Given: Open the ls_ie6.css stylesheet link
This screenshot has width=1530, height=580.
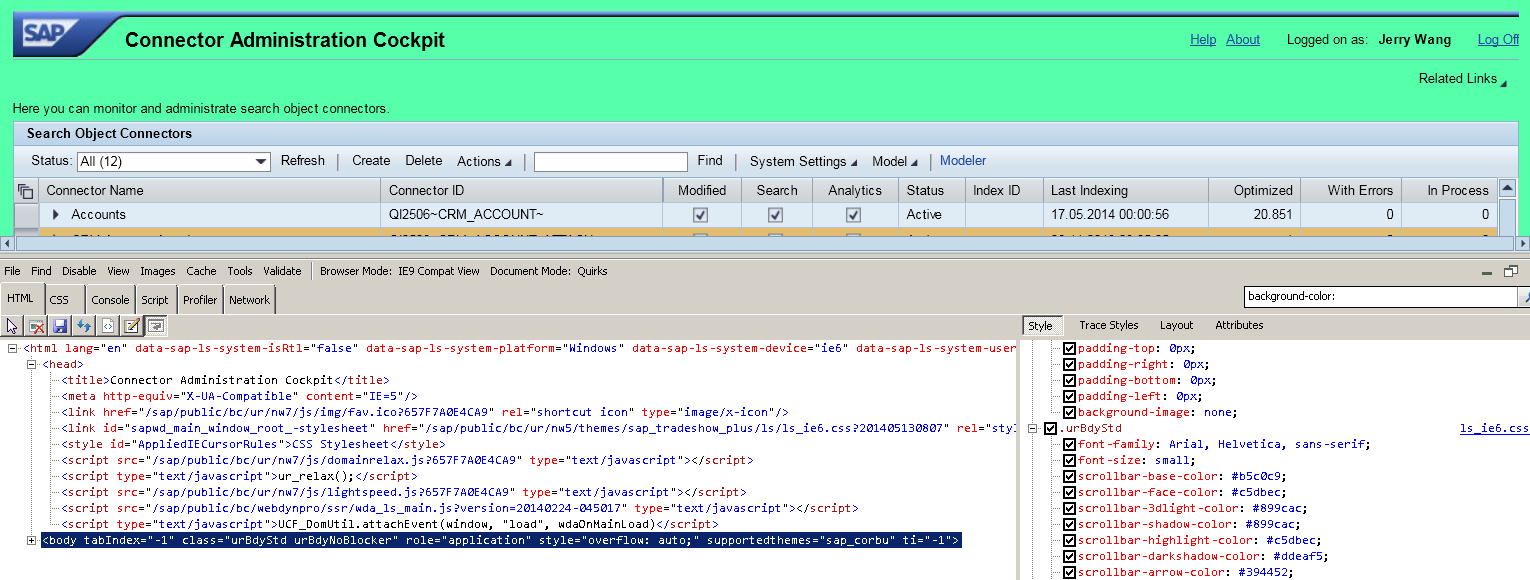Looking at the screenshot, I should tap(1494, 428).
